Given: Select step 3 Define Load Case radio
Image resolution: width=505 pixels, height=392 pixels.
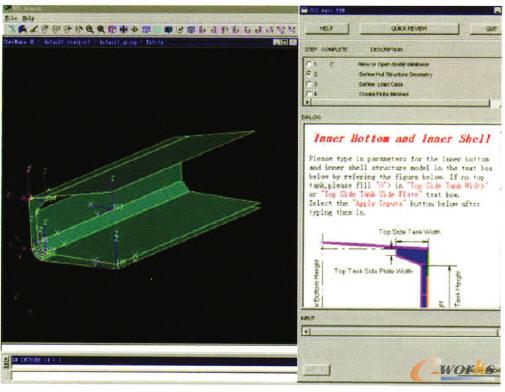Looking at the screenshot, I should pyautogui.click(x=309, y=84).
